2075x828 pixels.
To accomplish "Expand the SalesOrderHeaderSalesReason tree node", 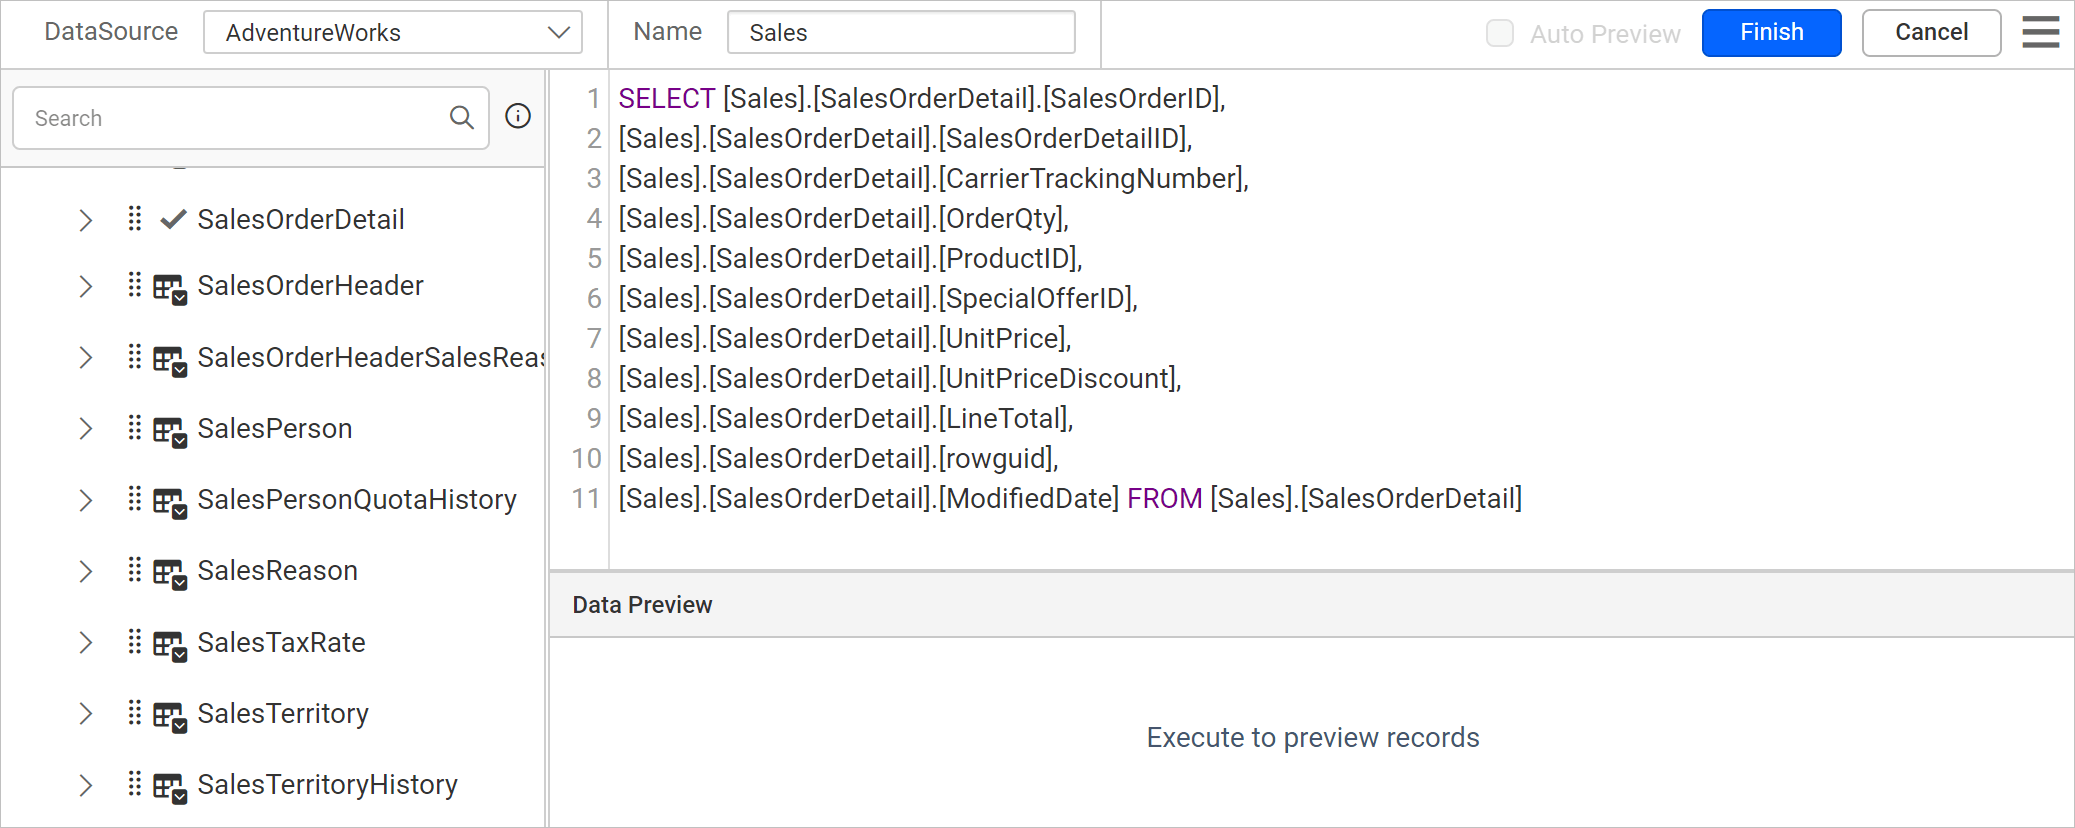I will (85, 357).
